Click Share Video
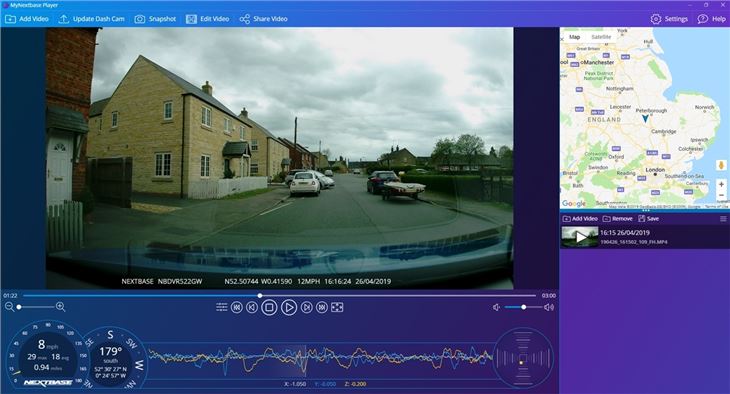 (264, 19)
